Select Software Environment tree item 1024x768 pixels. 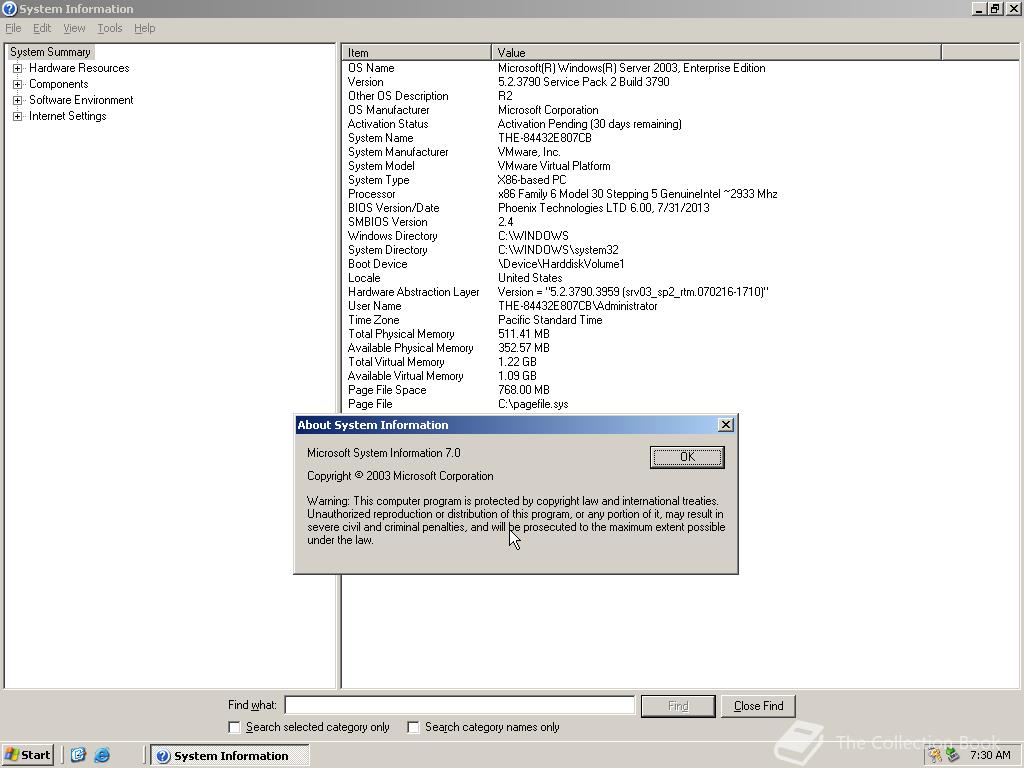(81, 100)
